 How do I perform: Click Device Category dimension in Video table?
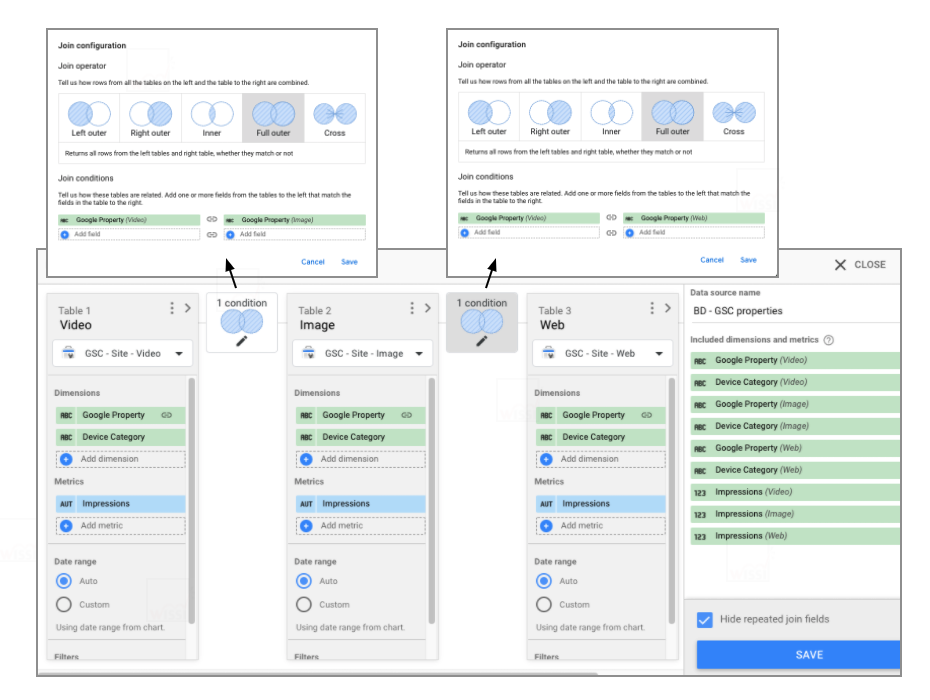point(121,437)
